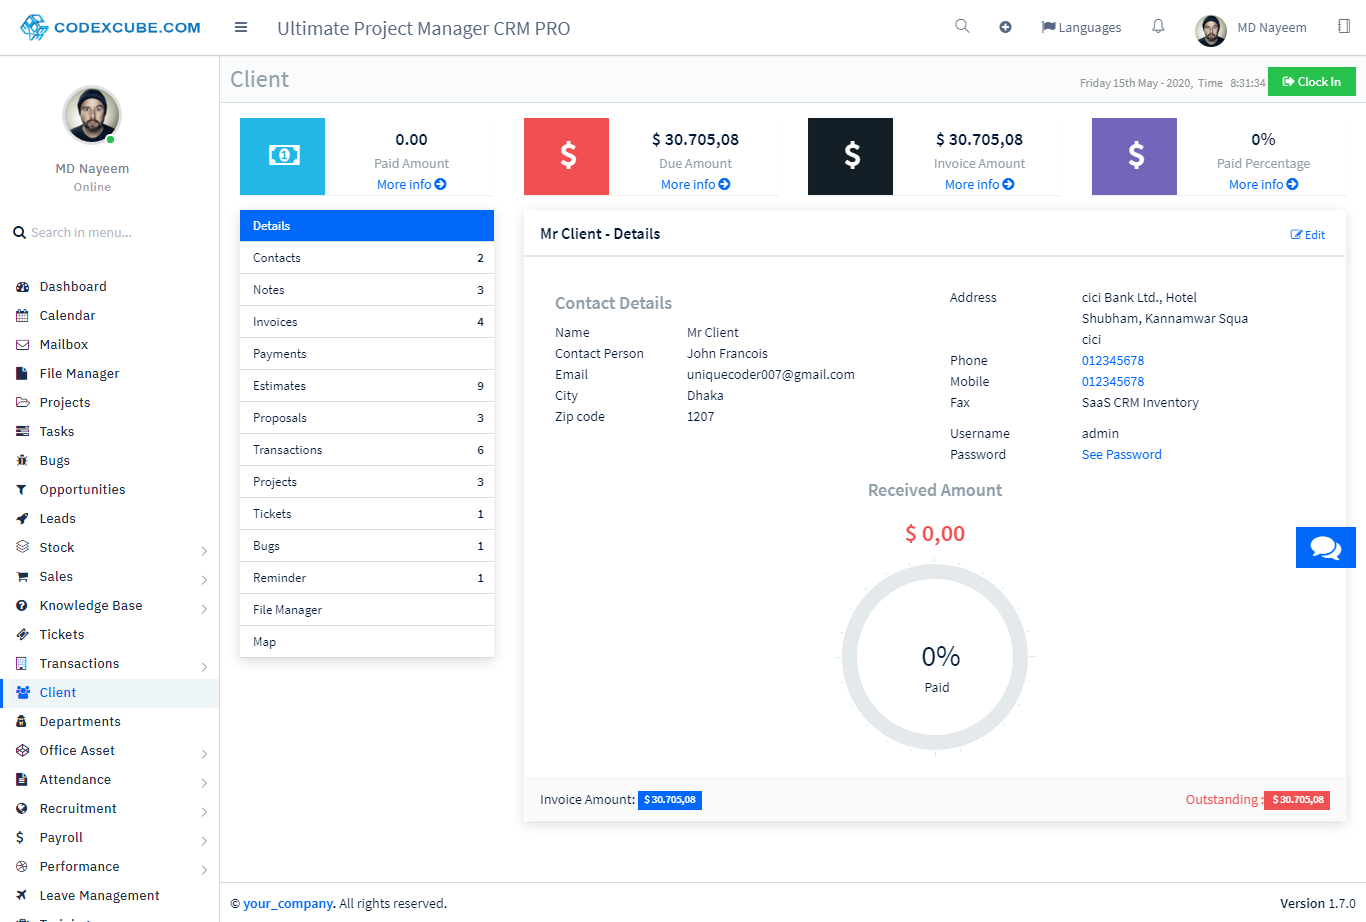Screen dimensions: 1366x922
Task: Open the Estimates tab
Action: (x=367, y=386)
